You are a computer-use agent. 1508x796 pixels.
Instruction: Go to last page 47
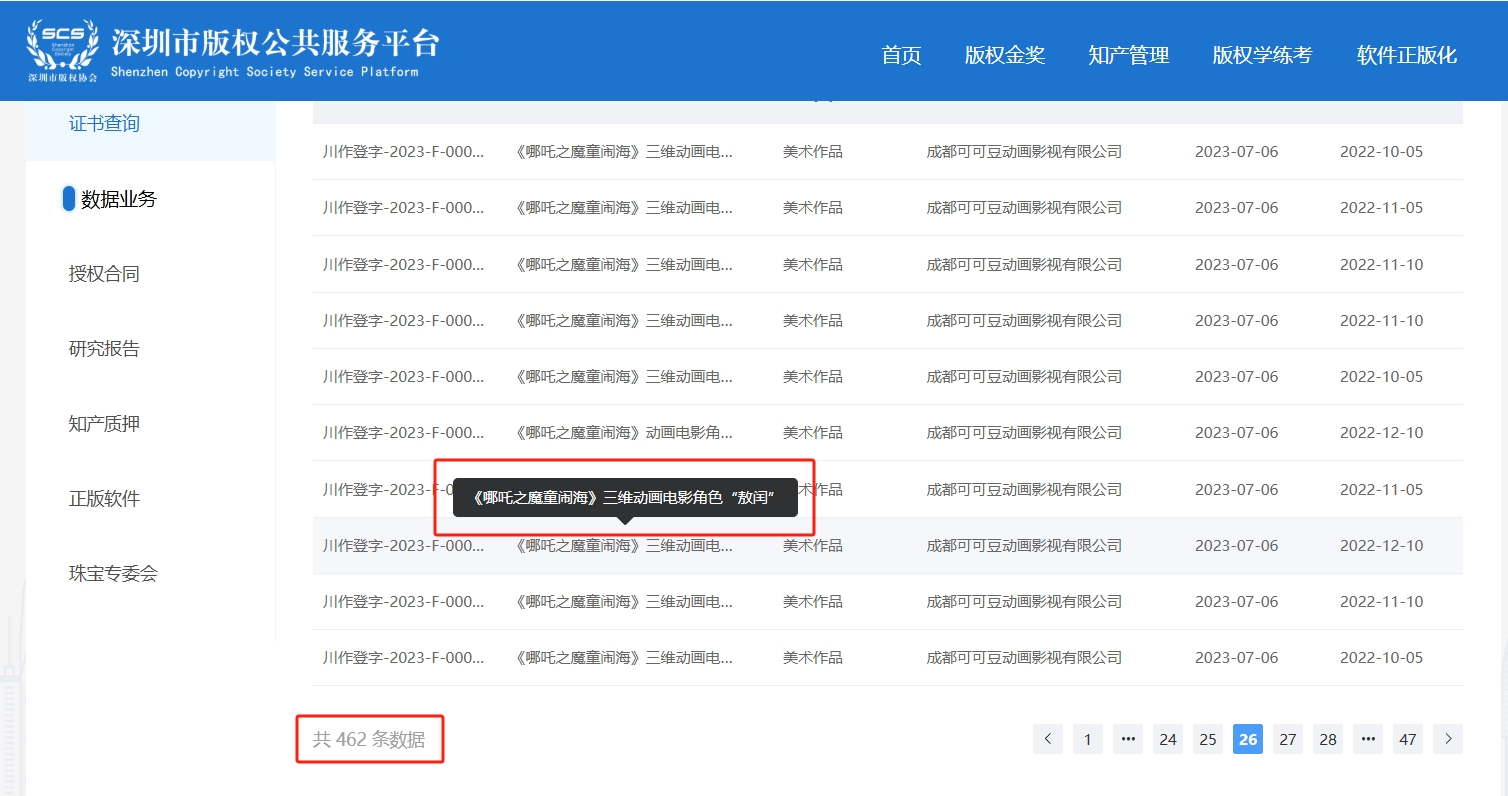coord(1408,739)
